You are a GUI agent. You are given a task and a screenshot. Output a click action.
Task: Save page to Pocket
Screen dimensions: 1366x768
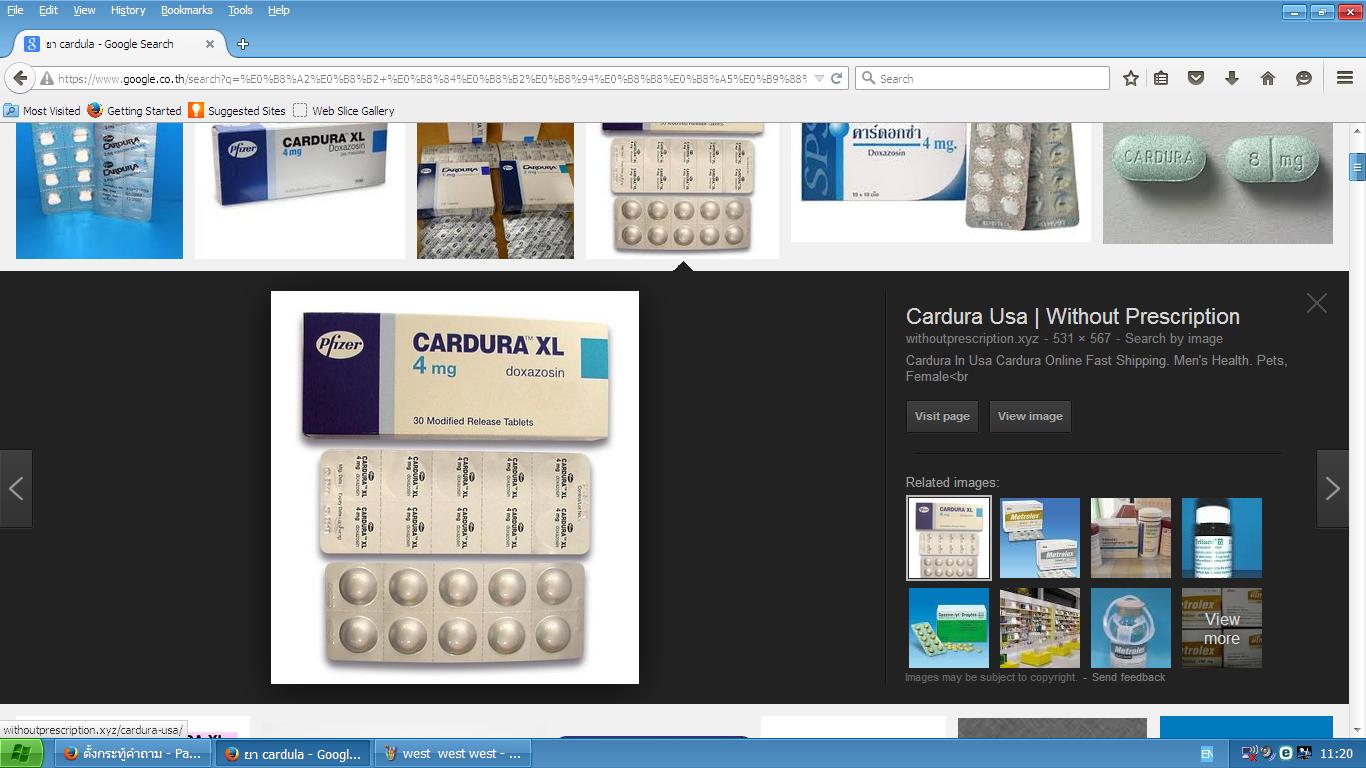pos(1196,78)
